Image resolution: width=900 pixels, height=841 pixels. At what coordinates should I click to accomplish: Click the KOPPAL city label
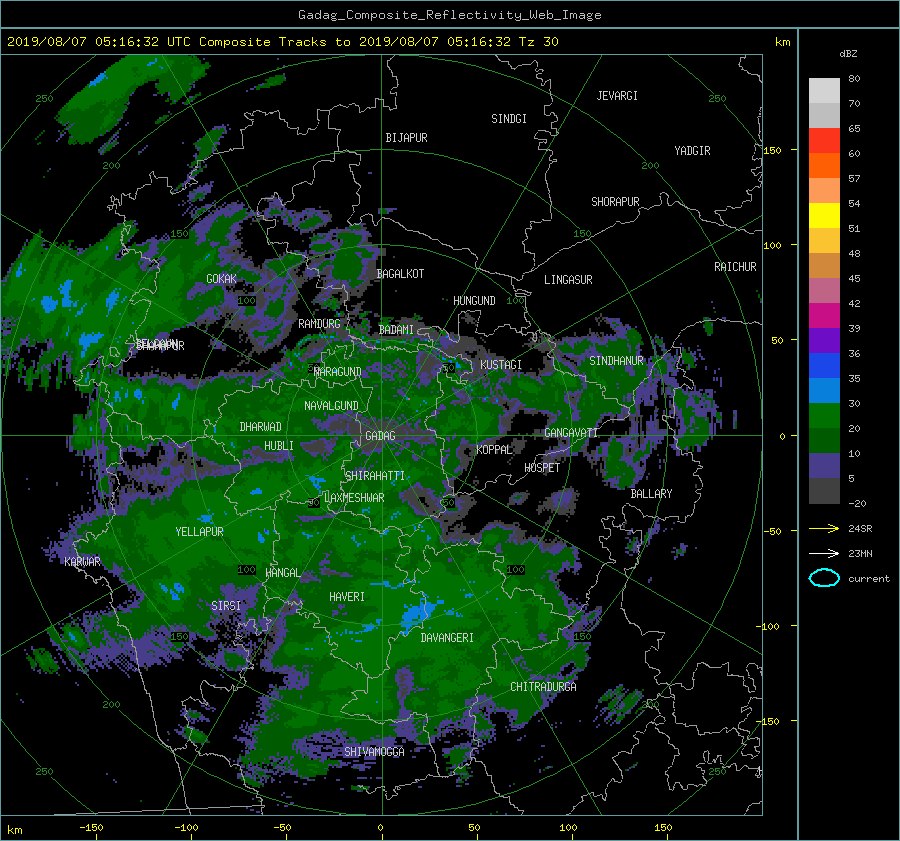pos(494,450)
